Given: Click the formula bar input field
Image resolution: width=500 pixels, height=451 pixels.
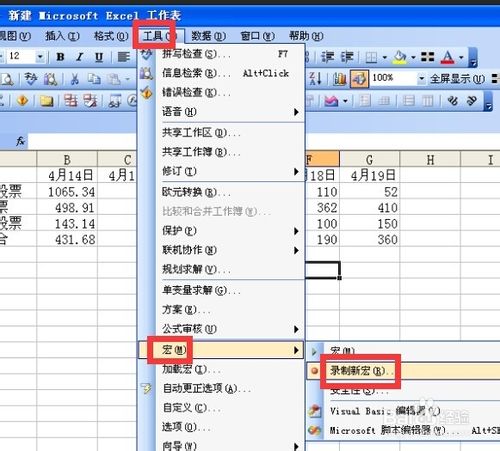Looking at the screenshot, I should 82,141.
